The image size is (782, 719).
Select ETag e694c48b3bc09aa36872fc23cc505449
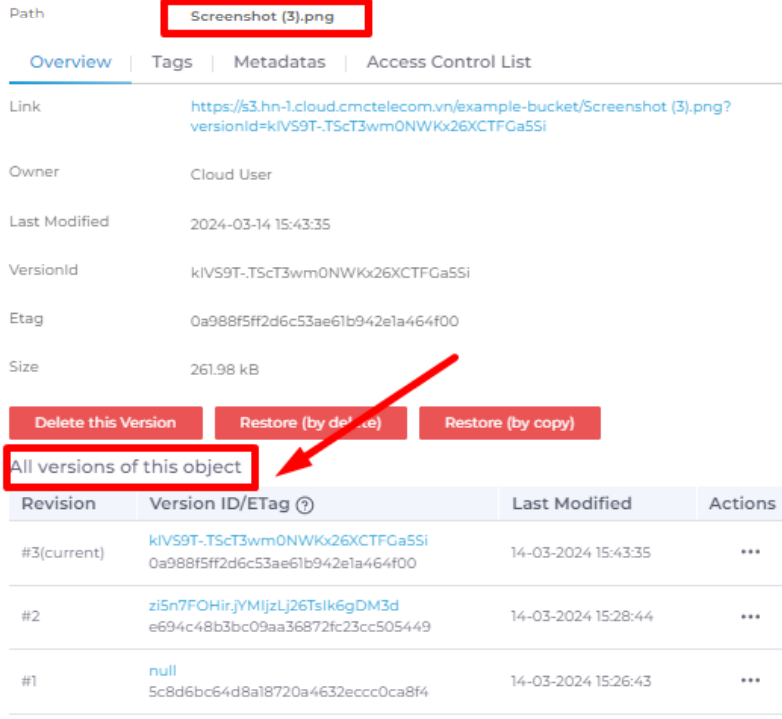[x=290, y=627]
